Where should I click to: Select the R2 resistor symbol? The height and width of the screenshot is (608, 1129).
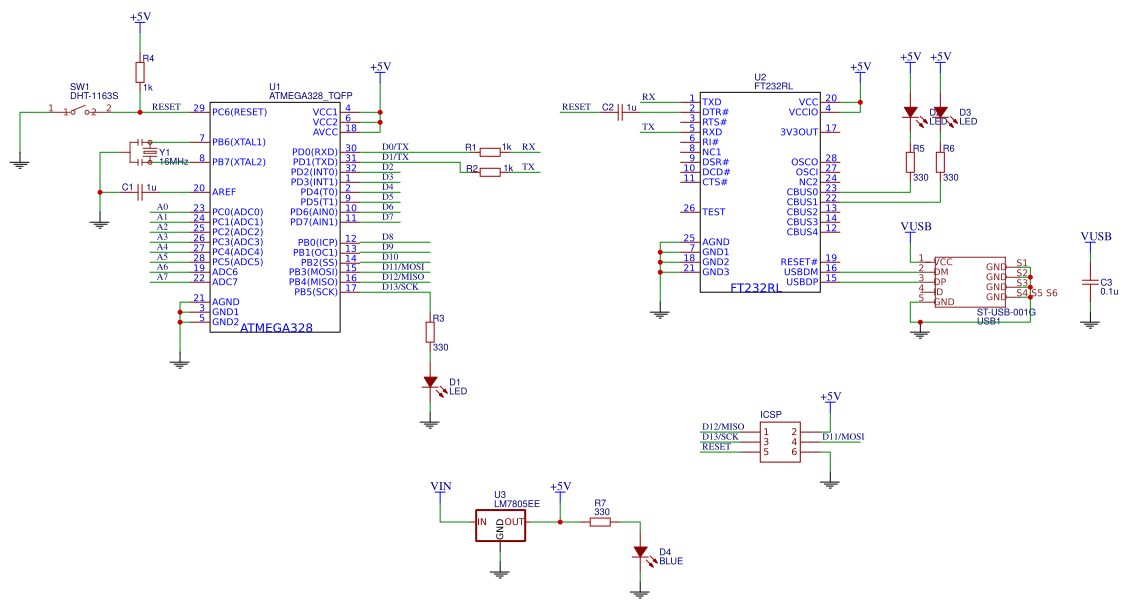click(x=490, y=172)
